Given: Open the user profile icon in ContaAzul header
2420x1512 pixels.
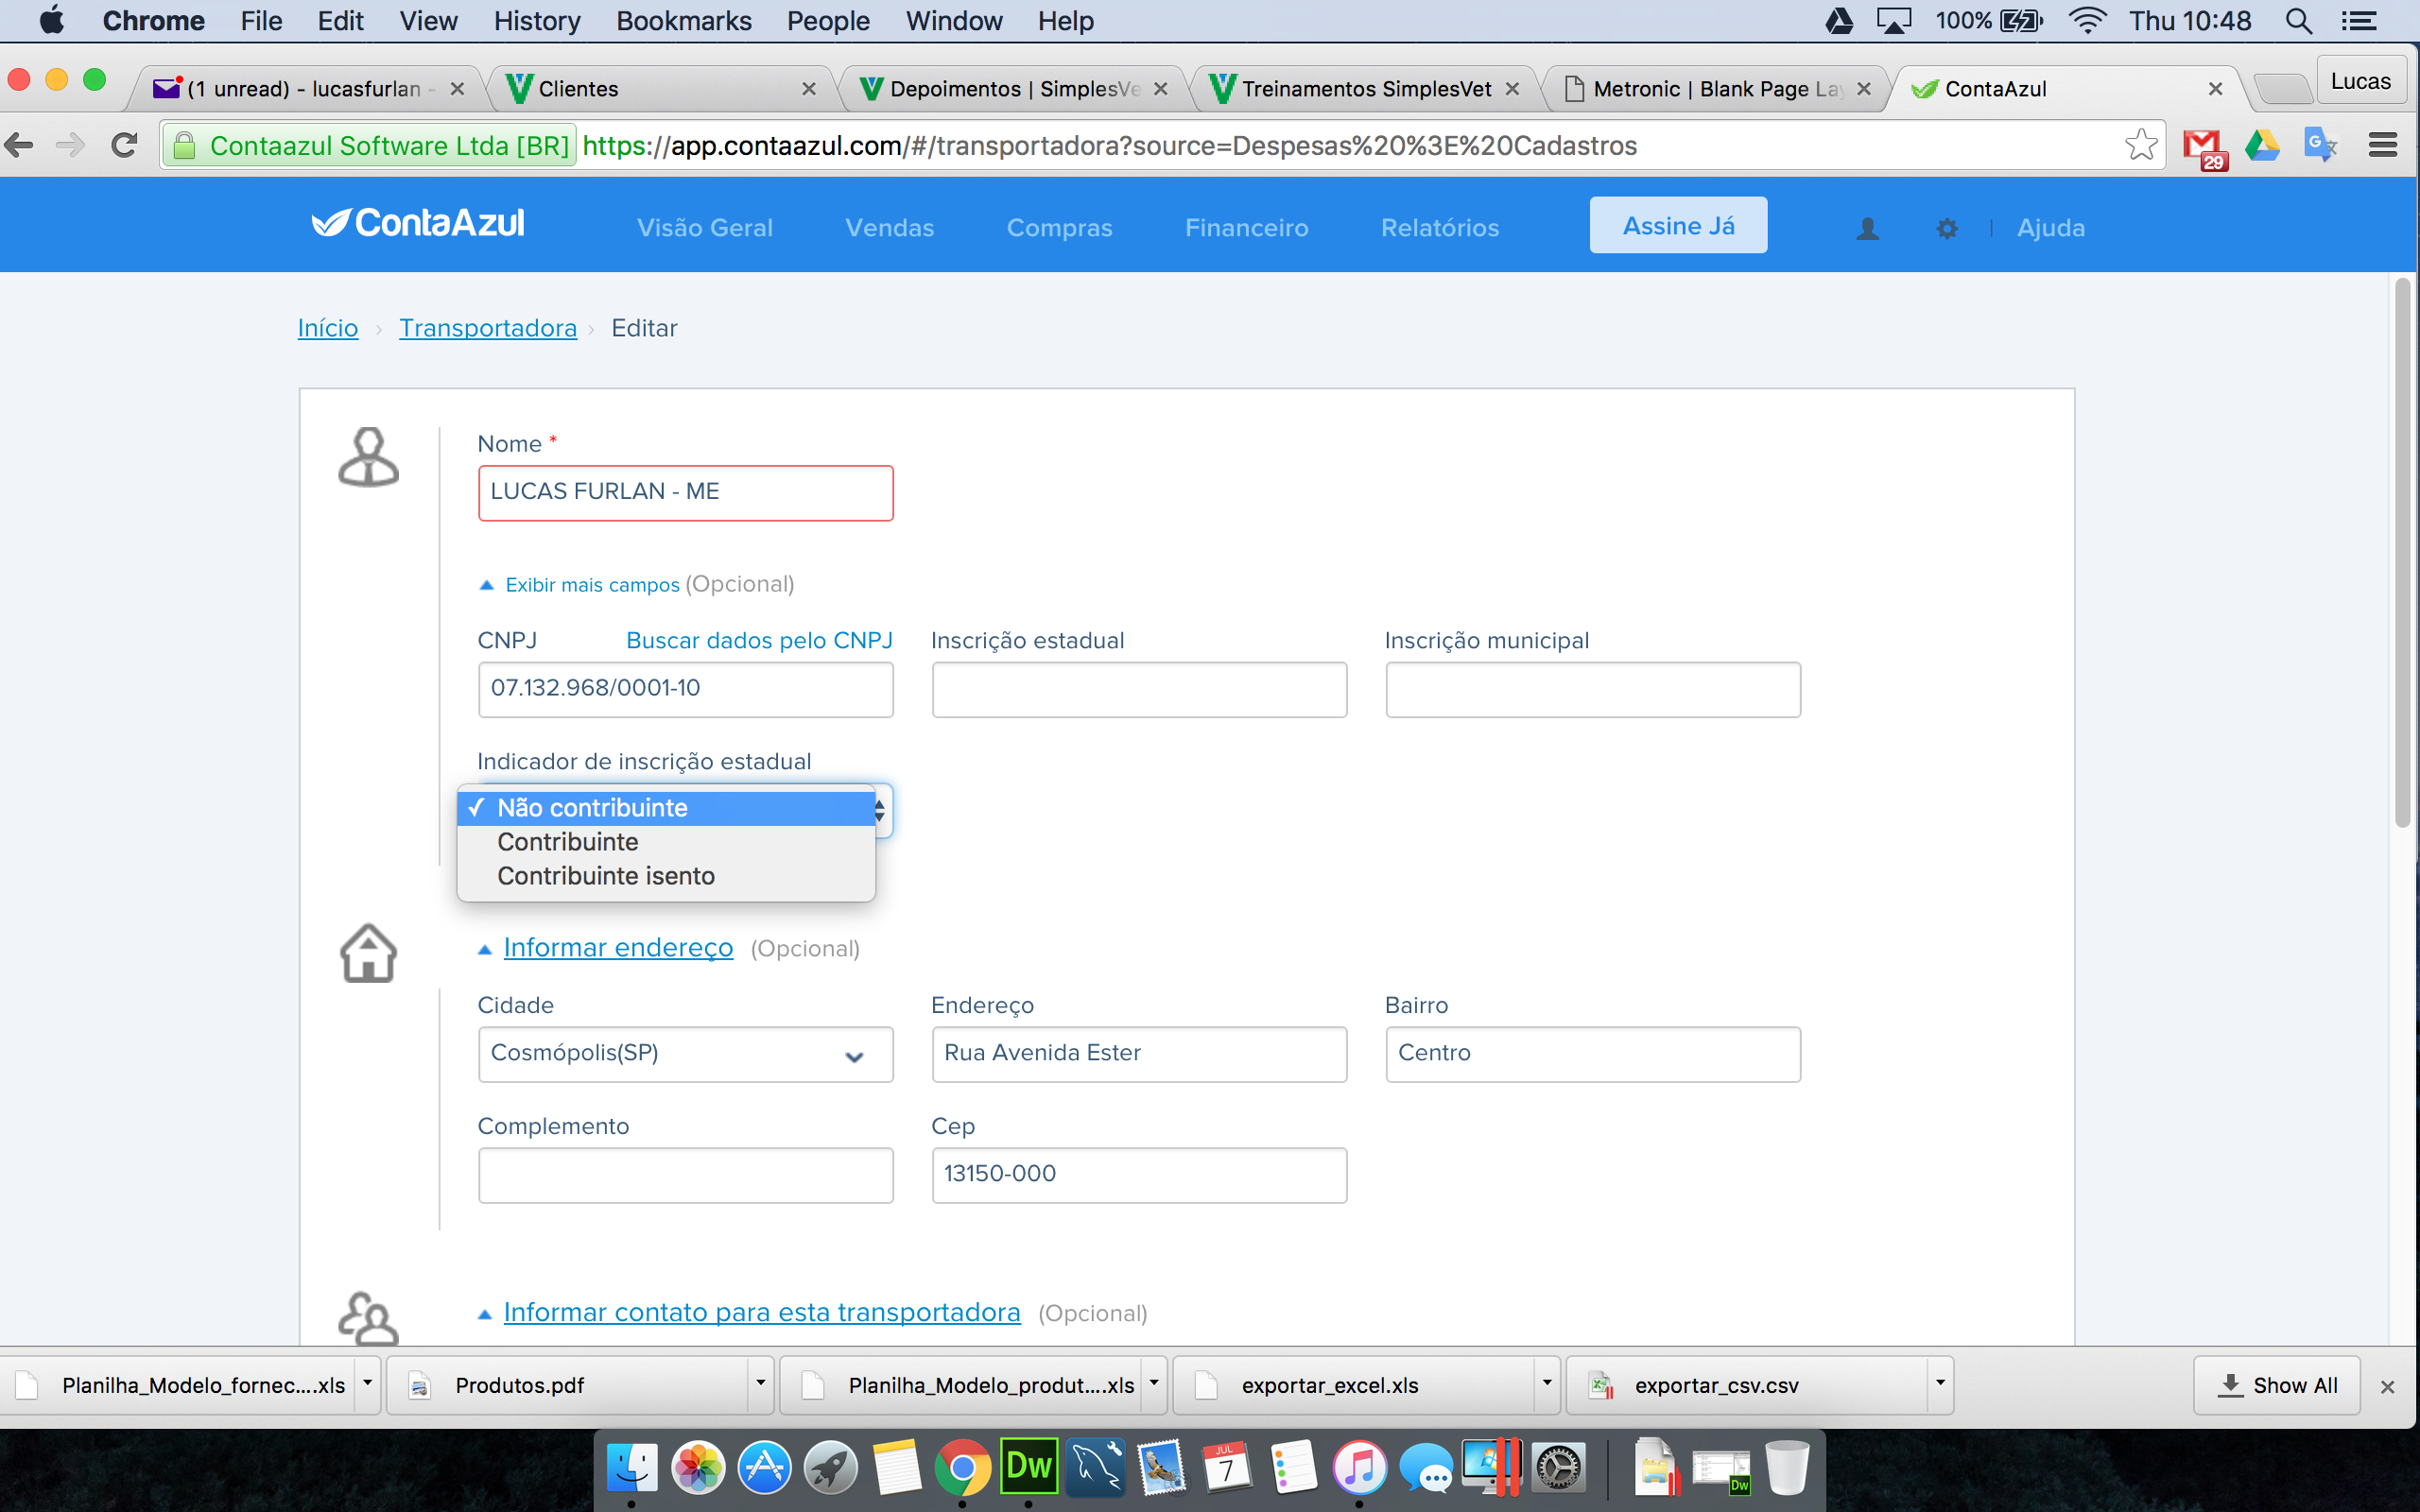Looking at the screenshot, I should click(x=1867, y=228).
